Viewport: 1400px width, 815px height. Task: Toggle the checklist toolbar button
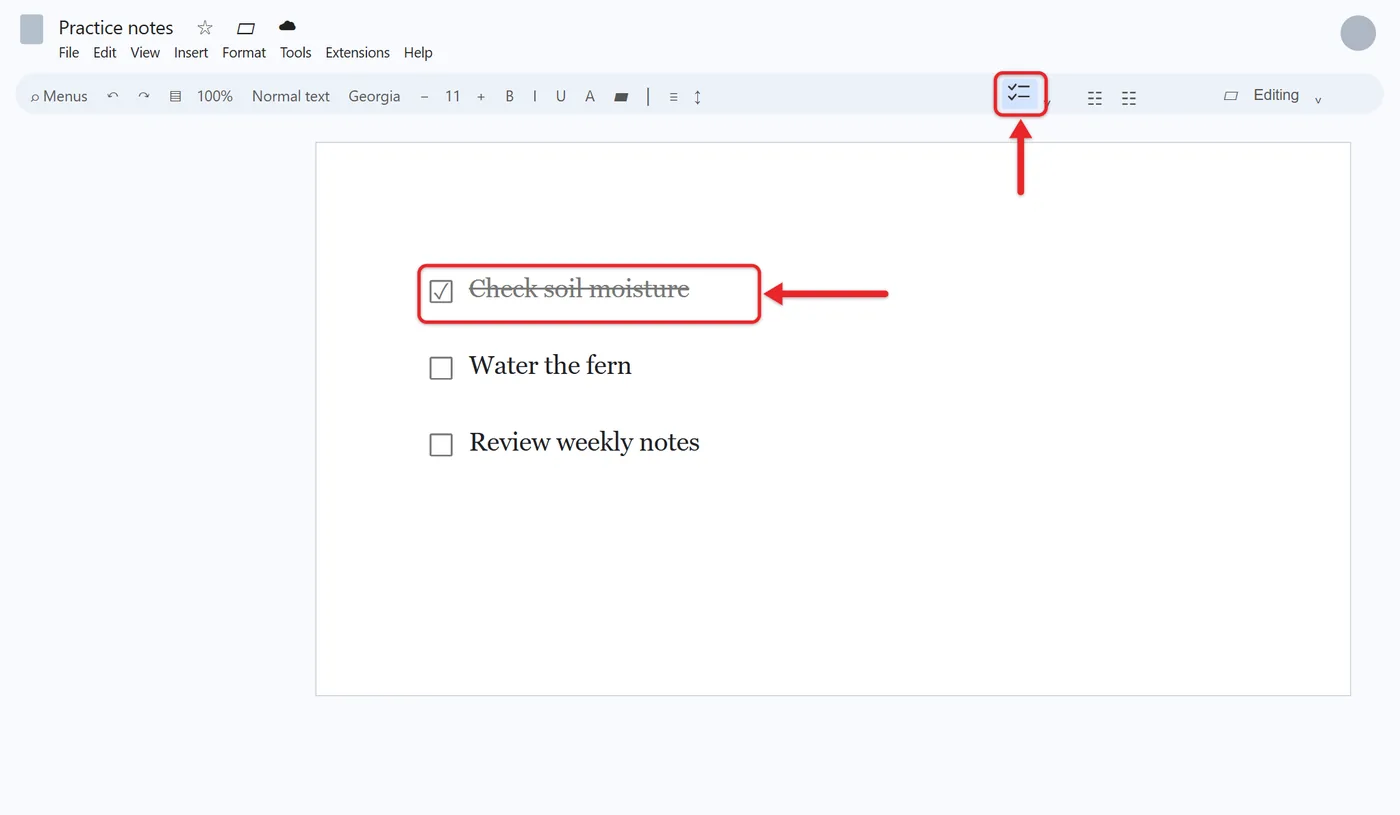pyautogui.click(x=1019, y=93)
